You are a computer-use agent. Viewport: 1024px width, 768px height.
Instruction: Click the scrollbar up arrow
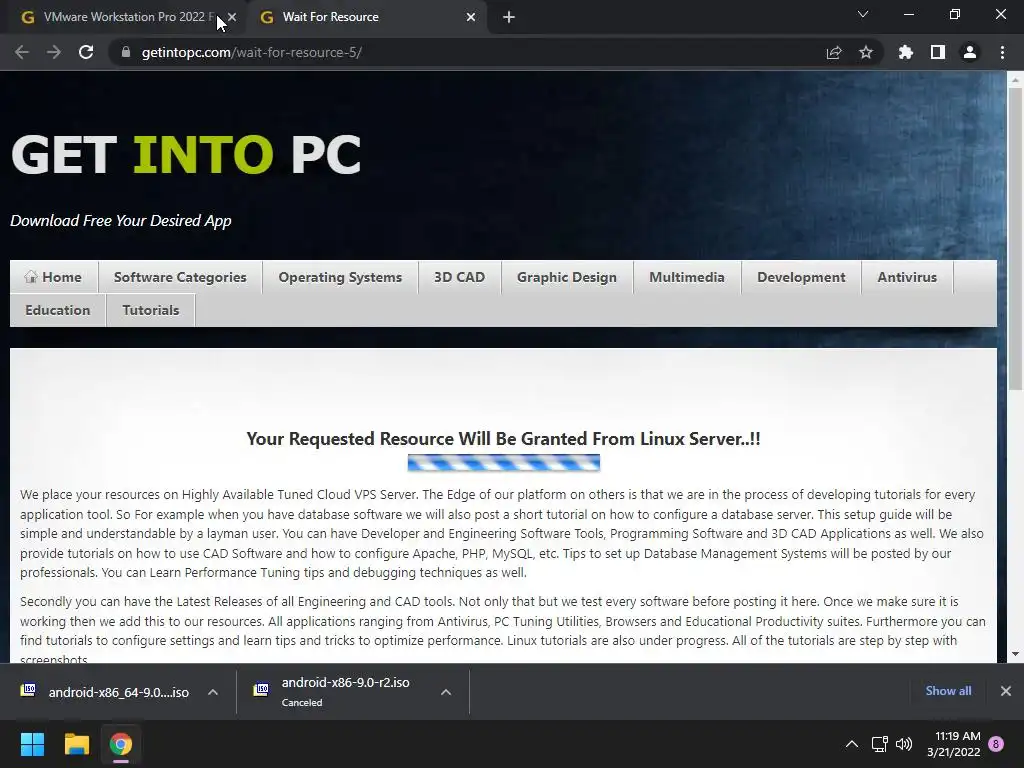[1015, 80]
